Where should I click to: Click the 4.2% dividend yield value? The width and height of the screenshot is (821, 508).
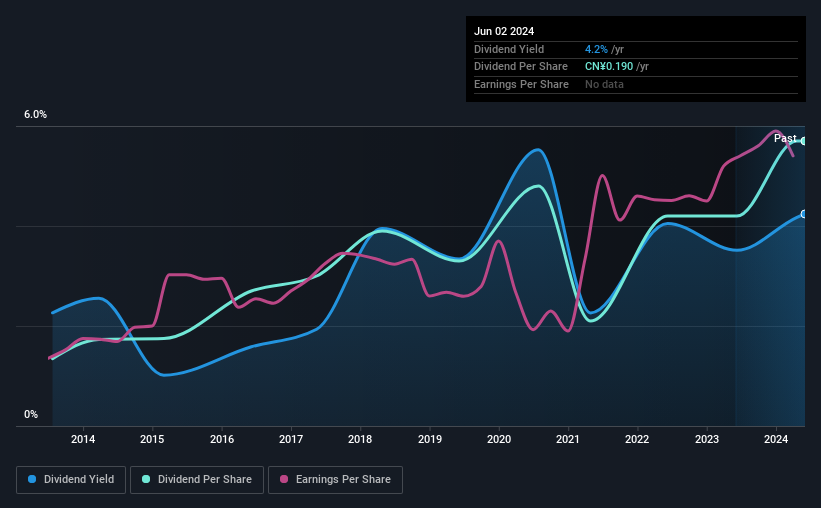(x=596, y=49)
